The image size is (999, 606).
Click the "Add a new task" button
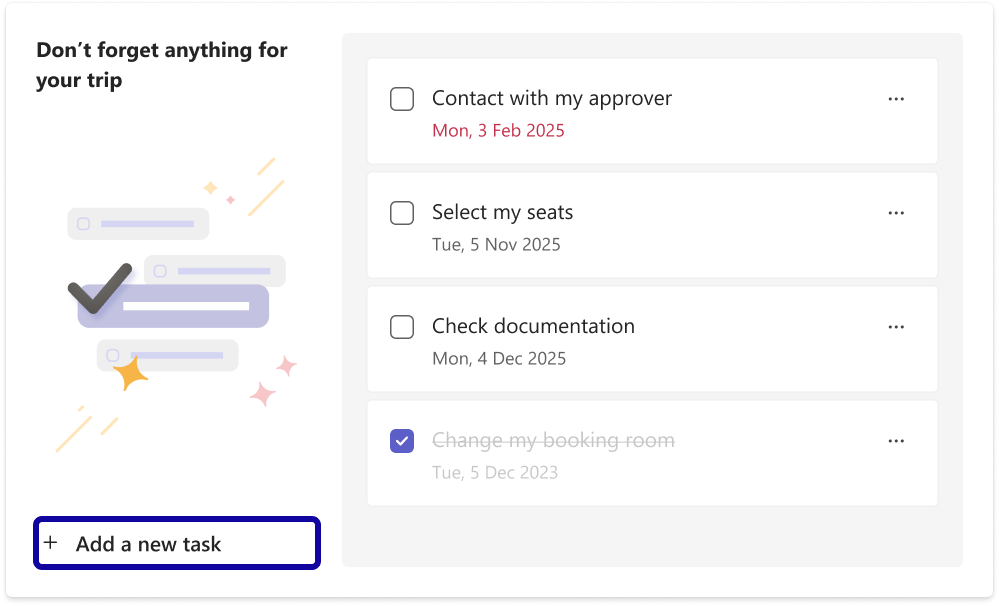pyautogui.click(x=176, y=542)
